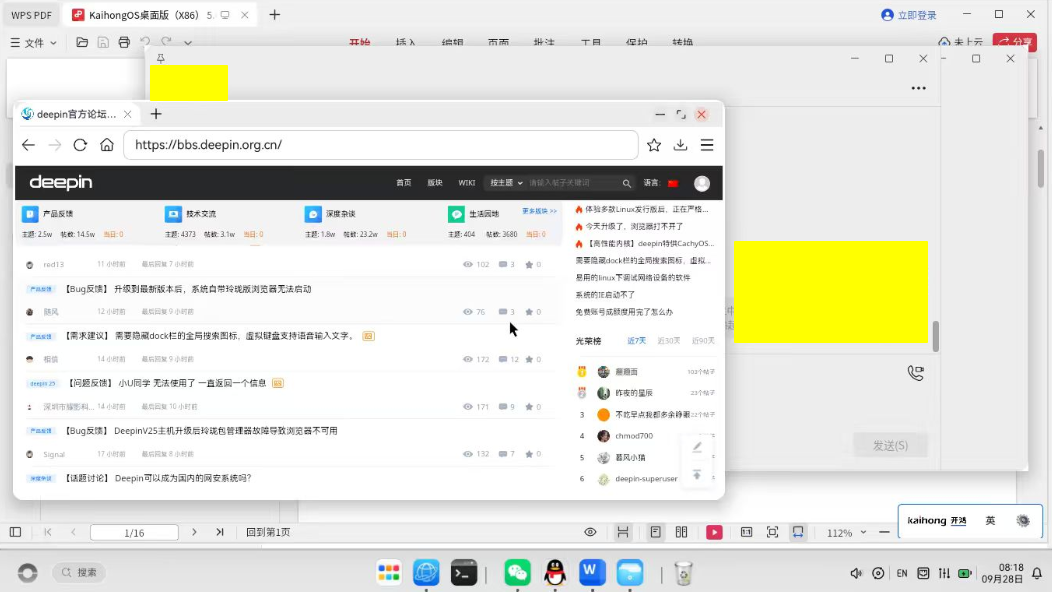The width and height of the screenshot is (1052, 592).
Task: Launch the terminal from the dock
Action: pyautogui.click(x=464, y=573)
